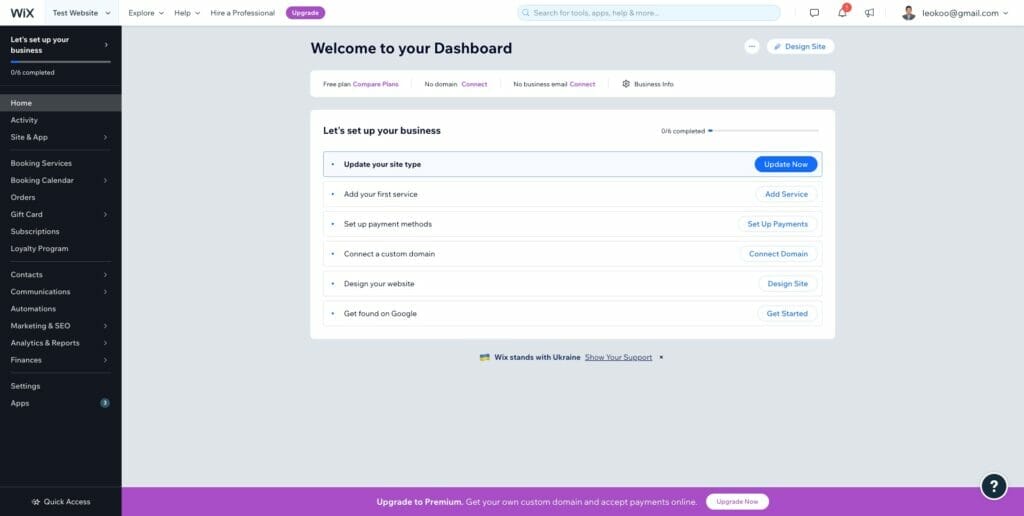Screen dimensions: 1024x516
Task: Click the Compare Plans link
Action: 375,84
